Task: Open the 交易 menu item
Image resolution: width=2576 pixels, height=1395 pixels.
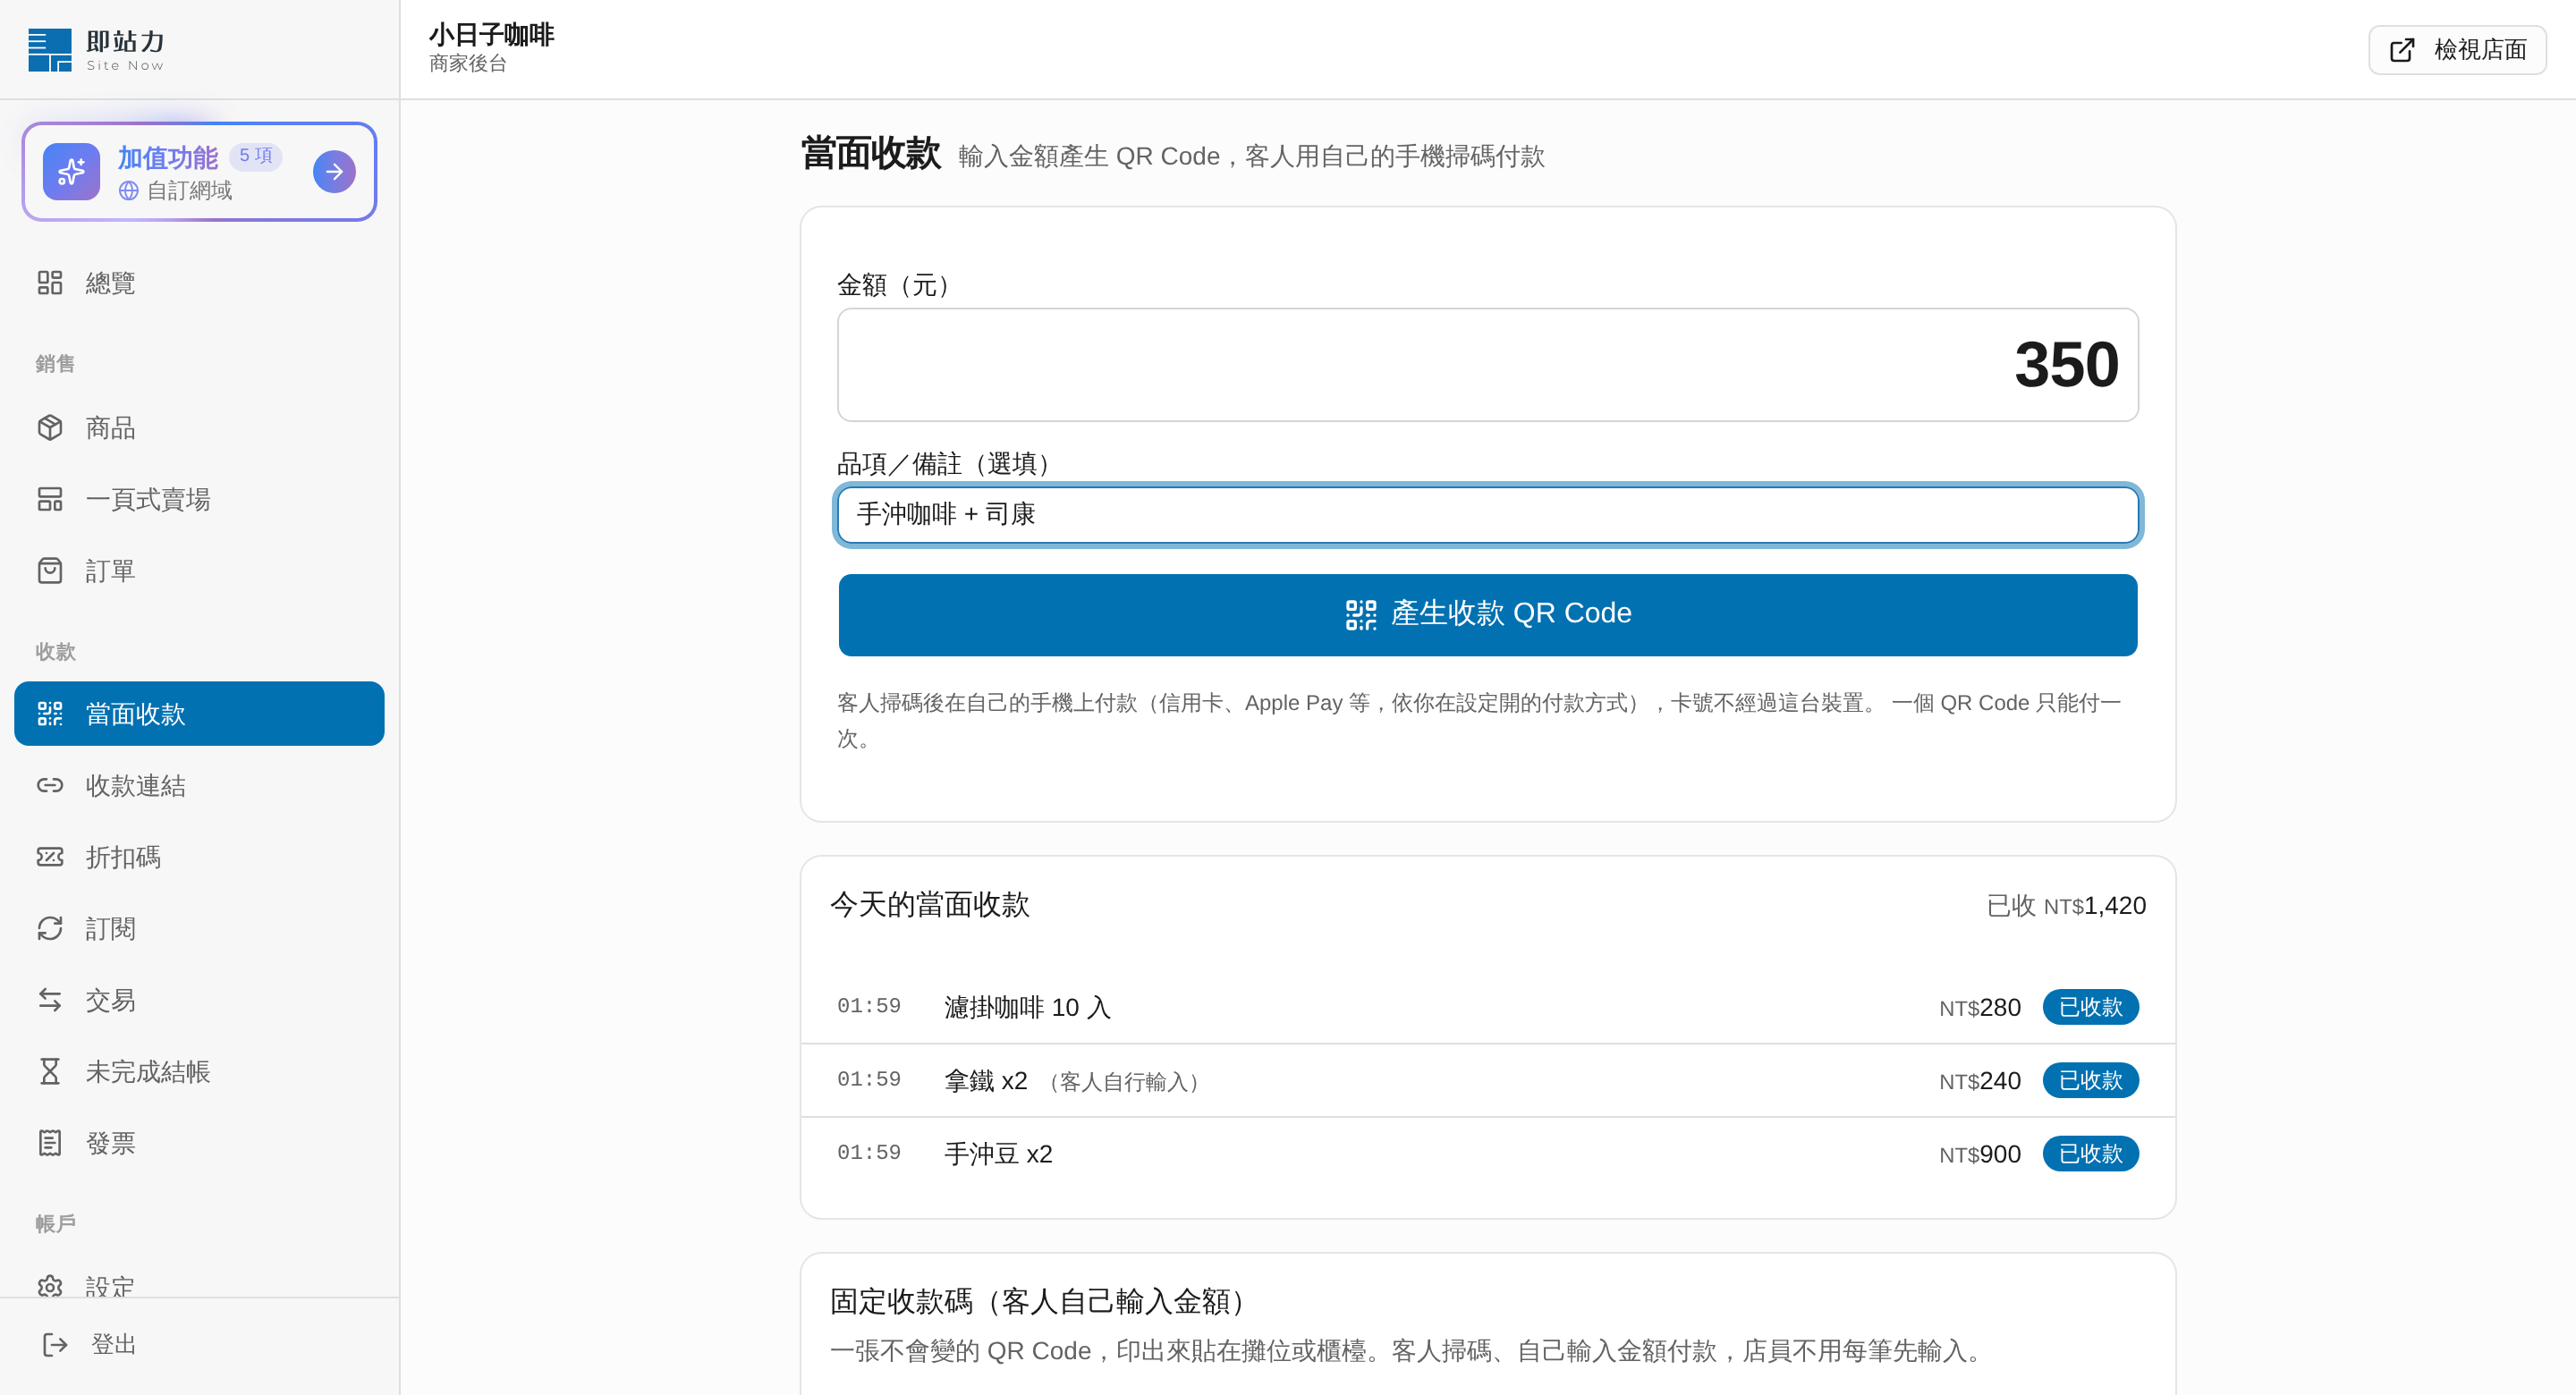Action: point(199,1000)
